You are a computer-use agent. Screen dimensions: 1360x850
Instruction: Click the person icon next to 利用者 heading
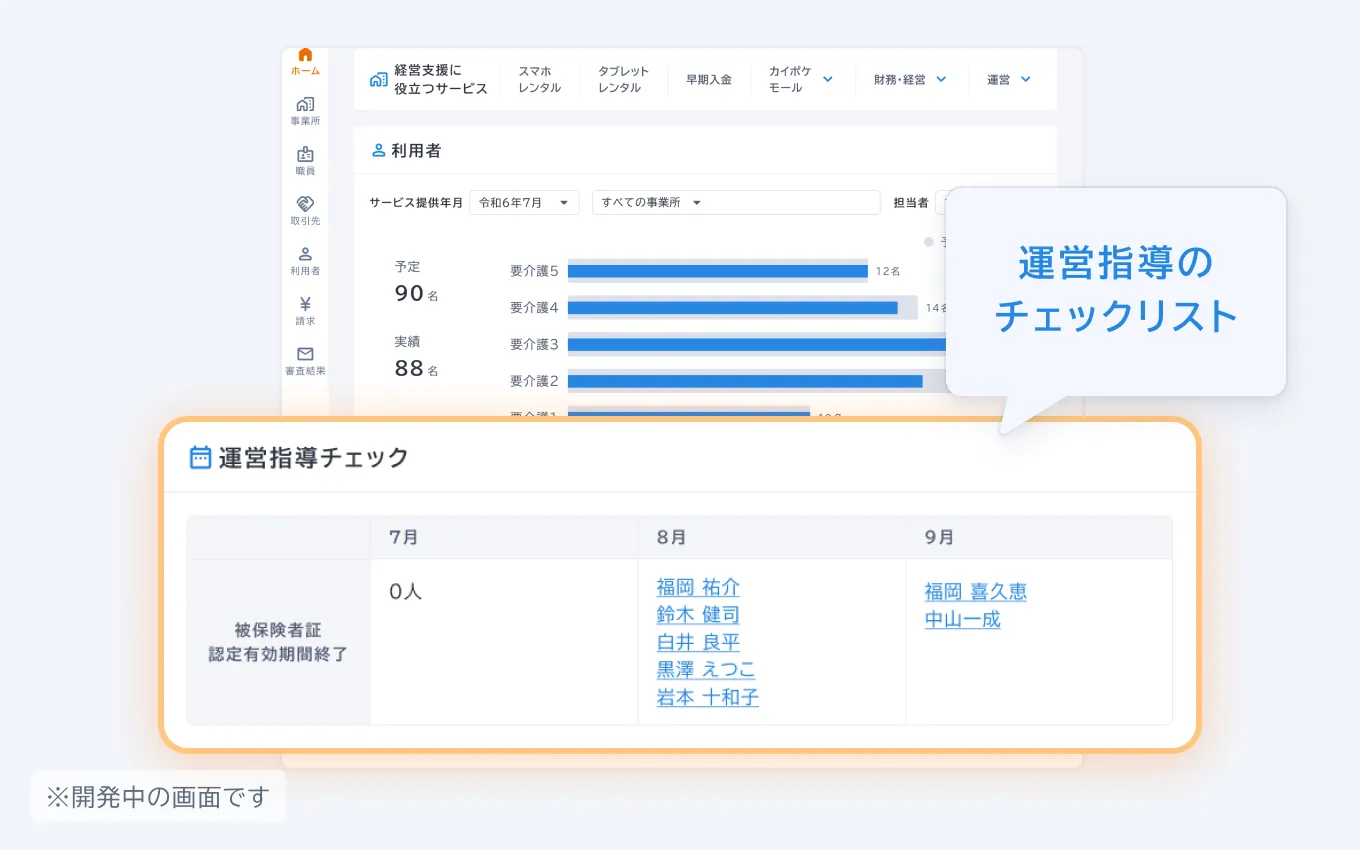point(378,150)
